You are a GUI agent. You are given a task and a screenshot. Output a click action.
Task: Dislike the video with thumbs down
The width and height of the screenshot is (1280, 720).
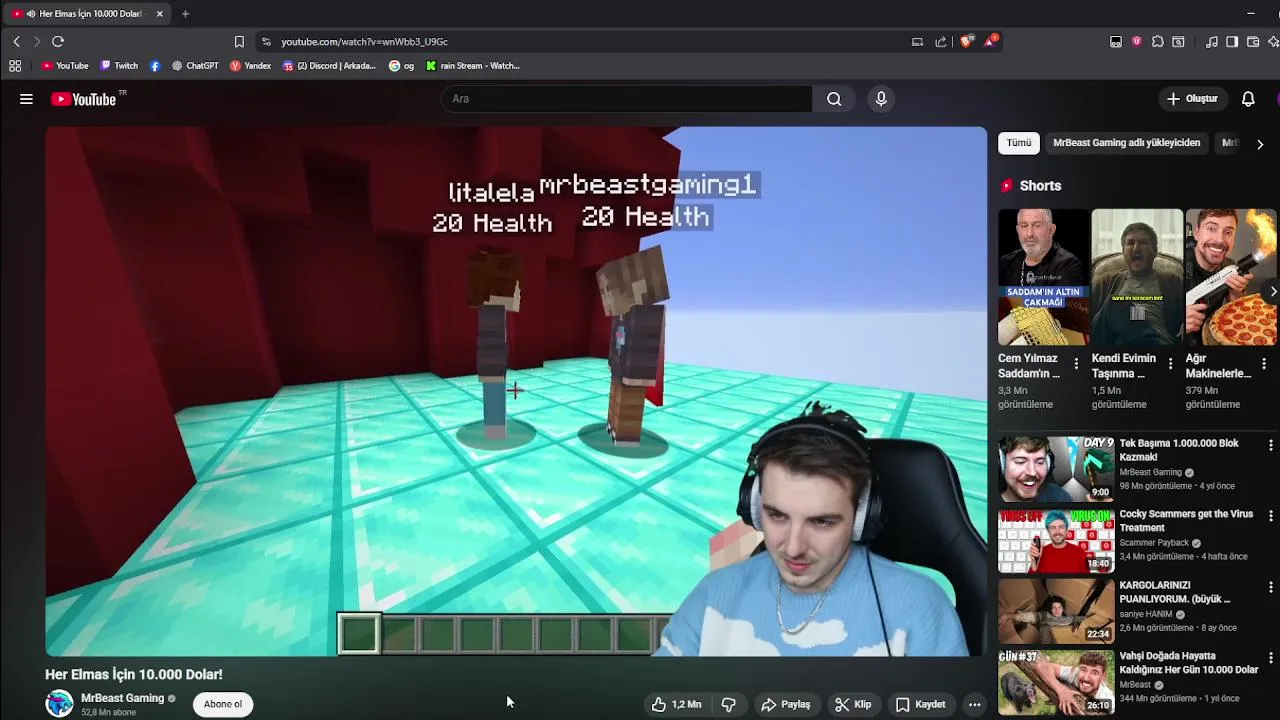pos(729,704)
